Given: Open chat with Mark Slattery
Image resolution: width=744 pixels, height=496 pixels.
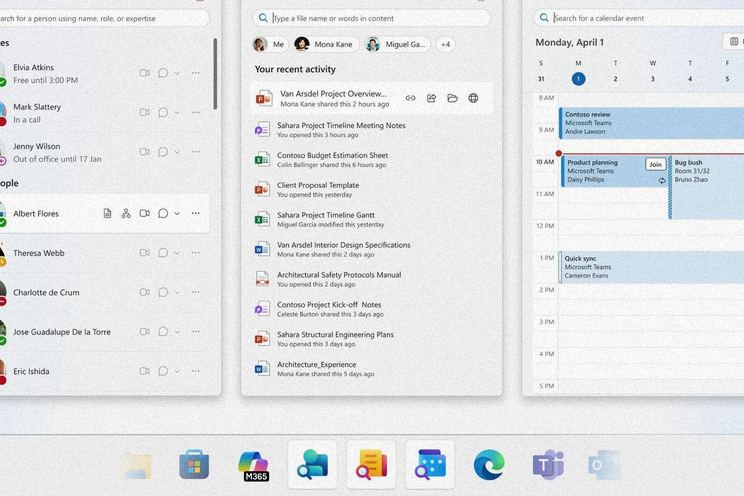Looking at the screenshot, I should click(x=163, y=112).
